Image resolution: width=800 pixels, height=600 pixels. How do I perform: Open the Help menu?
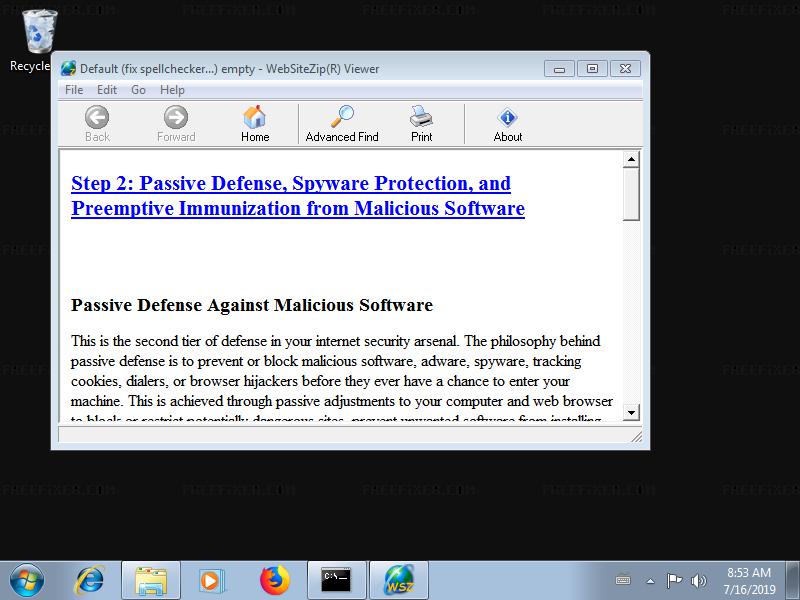point(172,90)
